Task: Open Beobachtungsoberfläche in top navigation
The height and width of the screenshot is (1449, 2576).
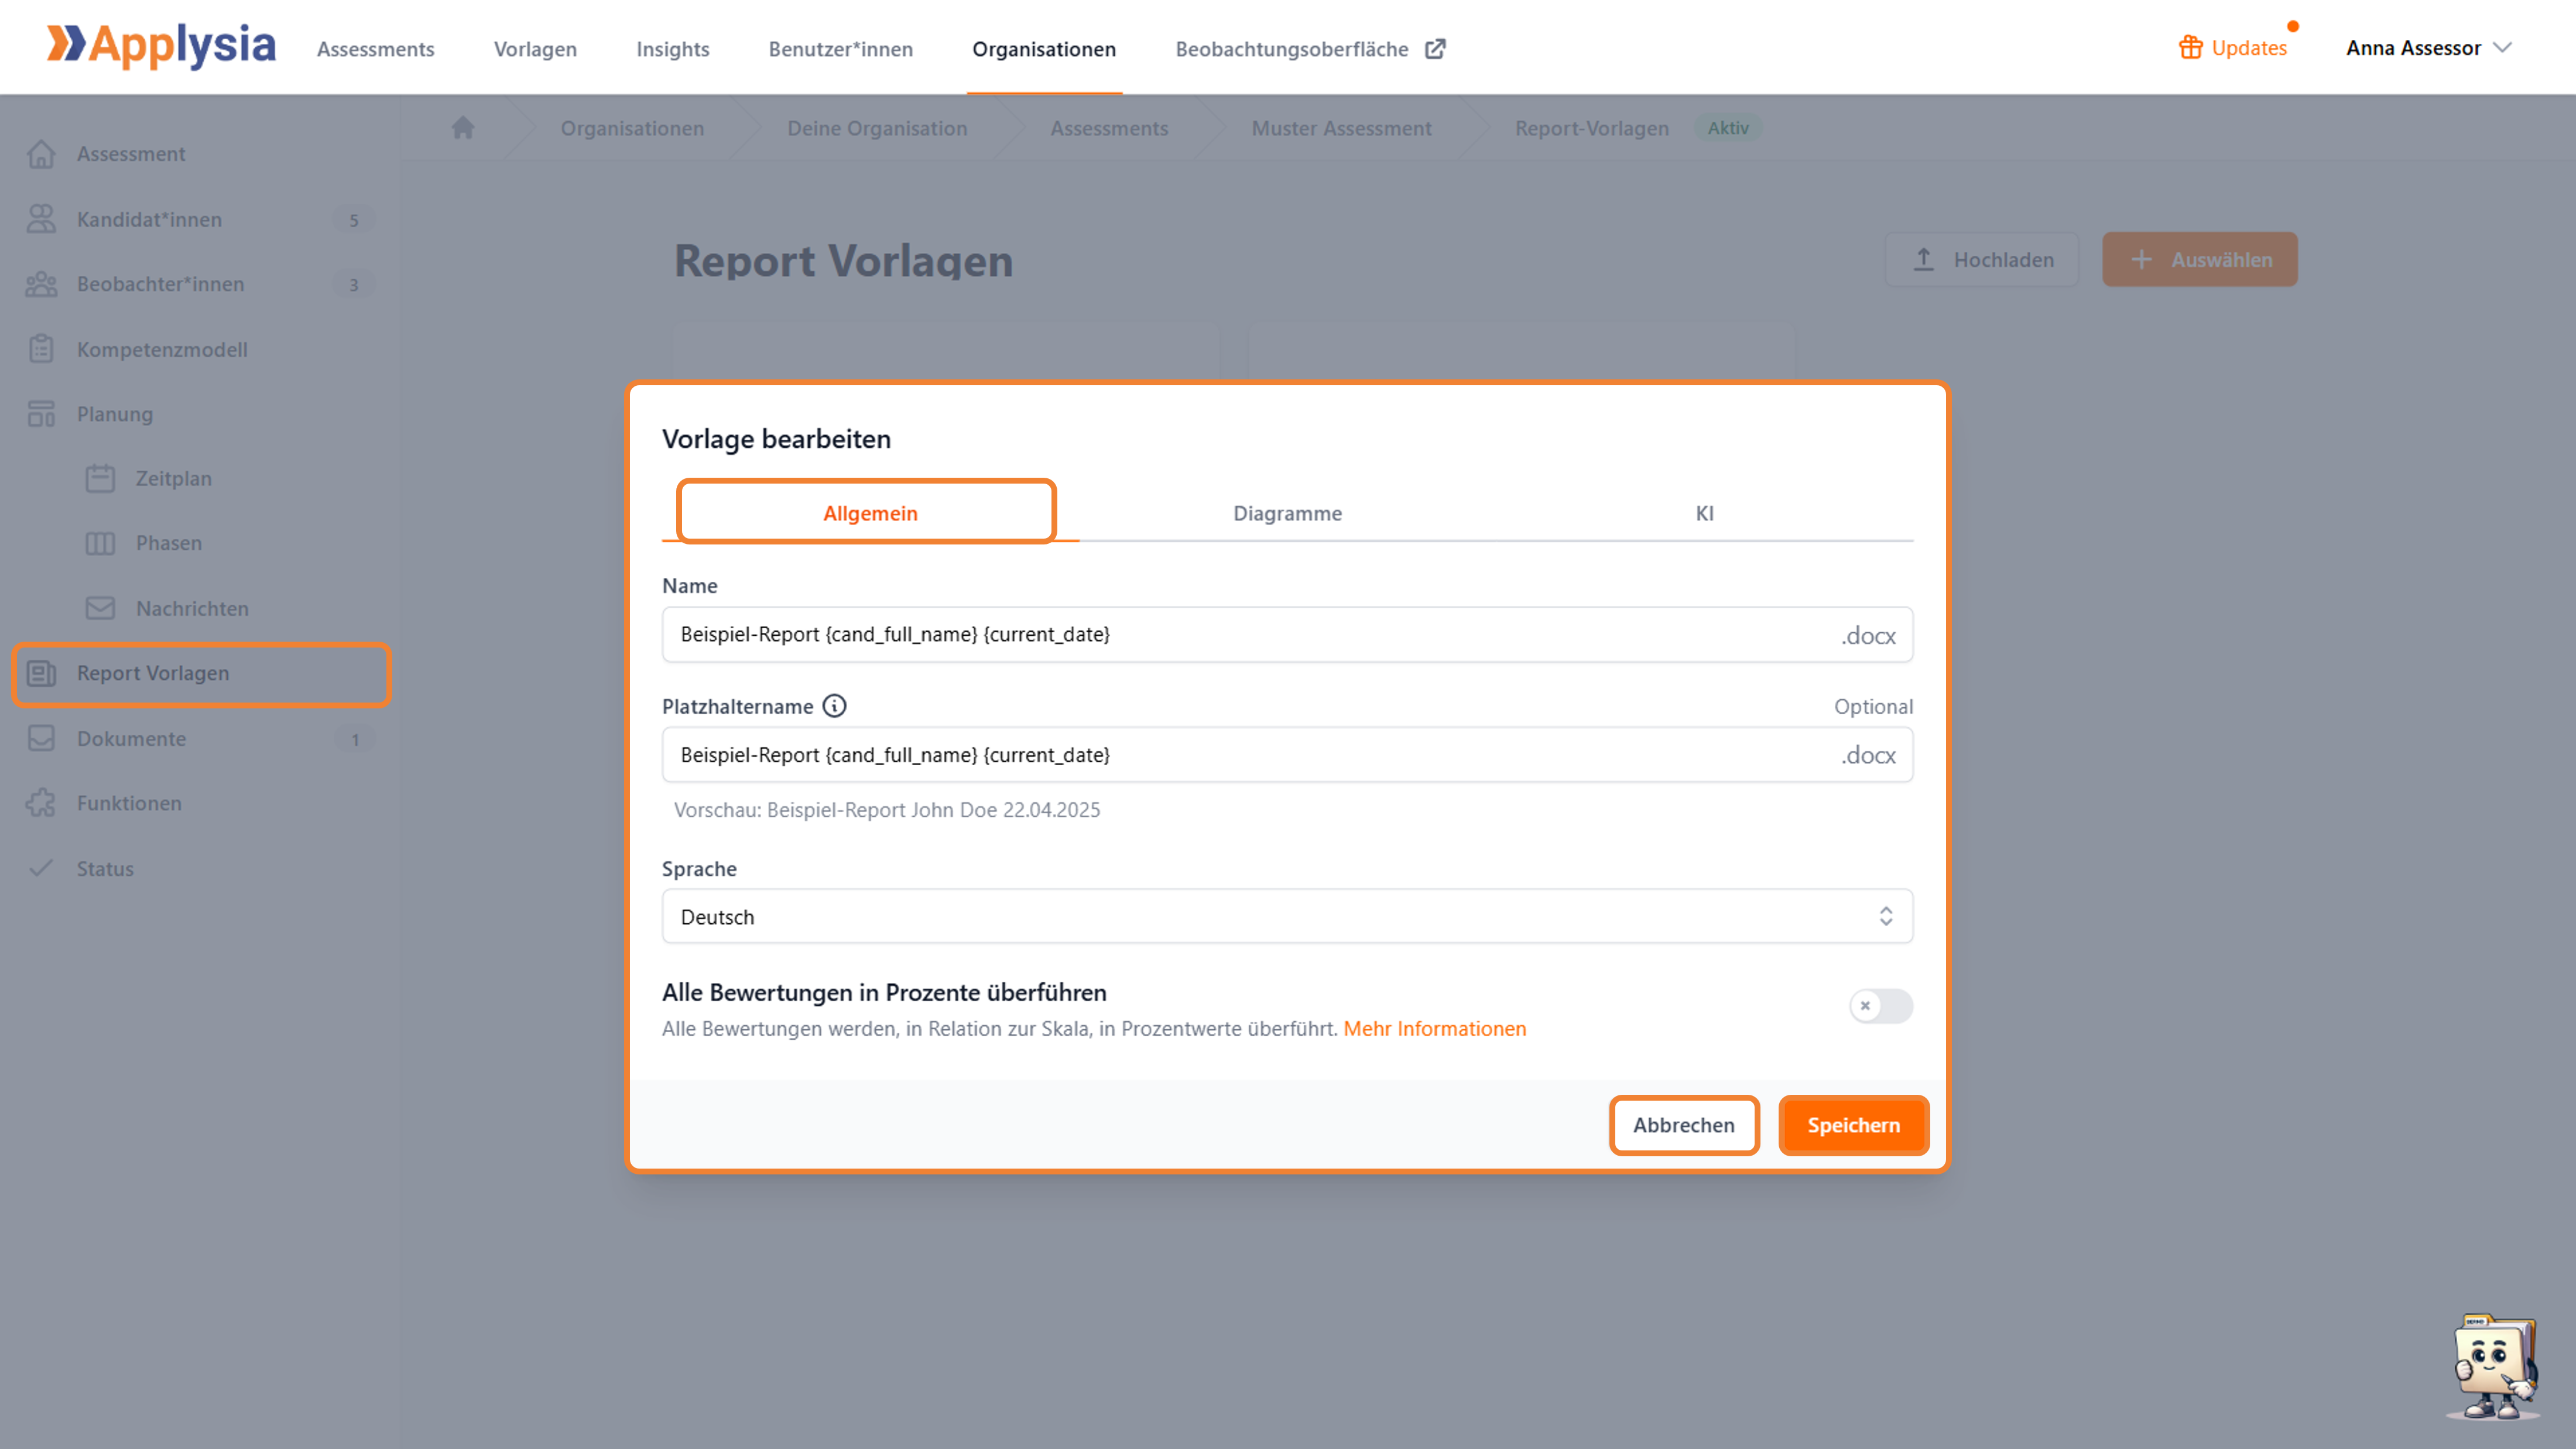Action: [1292, 49]
